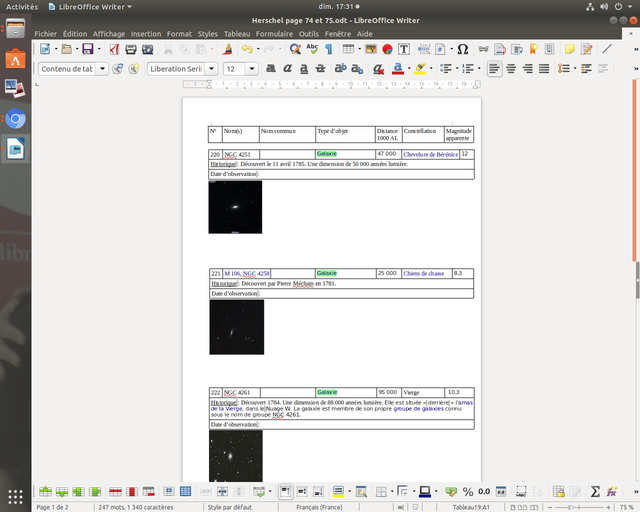Click the Print icon

click(131, 49)
